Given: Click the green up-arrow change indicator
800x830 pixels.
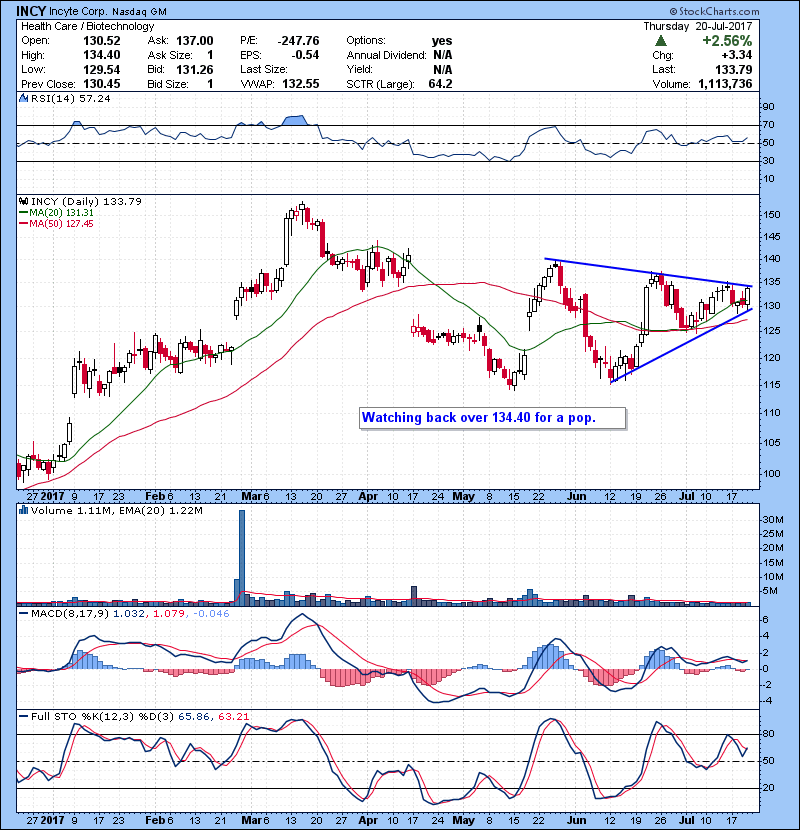Looking at the screenshot, I should [x=660, y=41].
